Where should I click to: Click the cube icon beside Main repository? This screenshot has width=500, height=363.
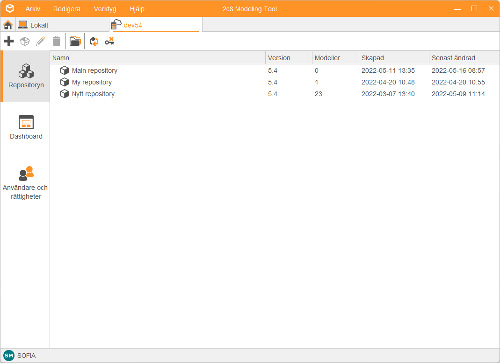point(64,70)
